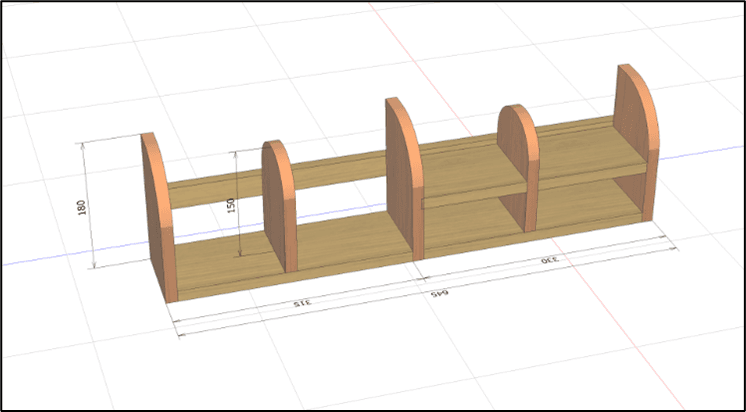Screen dimensions: 746x412
Task: Click empty grid area below the shelf
Action: coord(400,370)
